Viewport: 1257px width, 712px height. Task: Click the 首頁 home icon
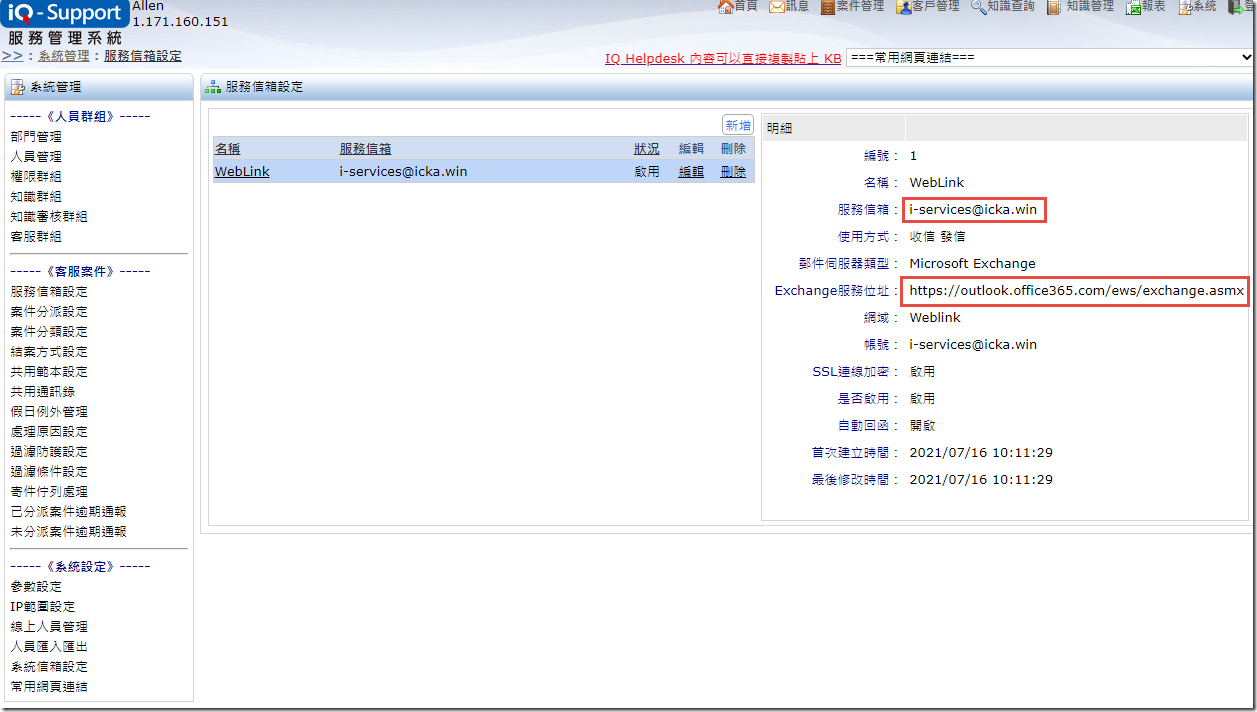tap(726, 7)
